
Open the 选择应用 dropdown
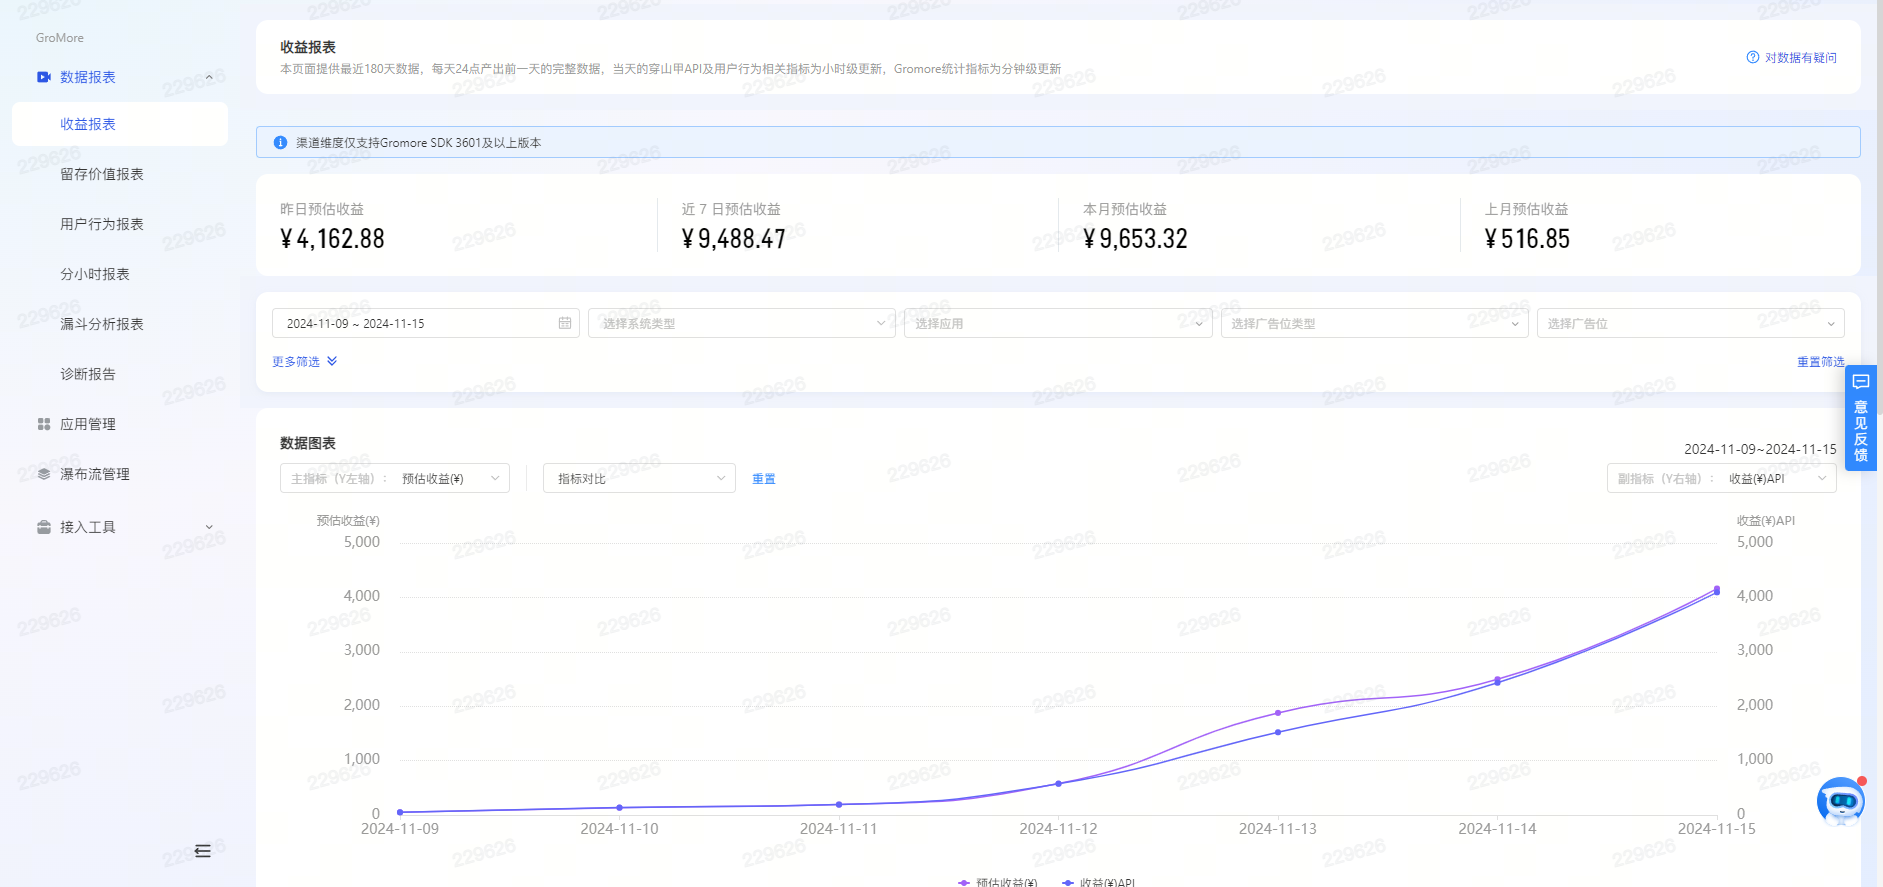(x=1058, y=323)
